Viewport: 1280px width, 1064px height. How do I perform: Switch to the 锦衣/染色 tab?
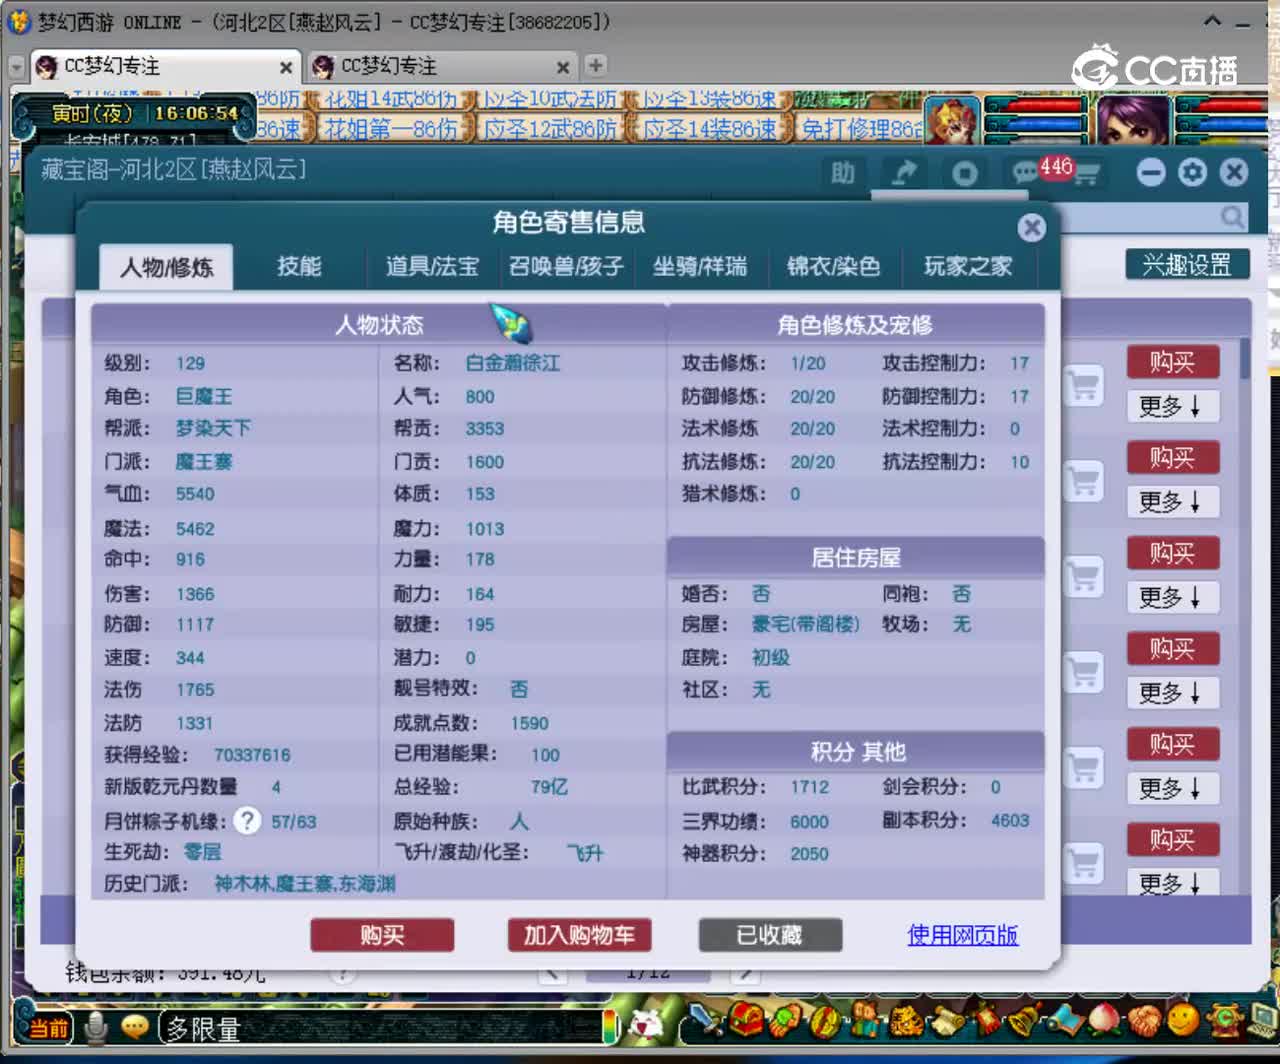[833, 266]
